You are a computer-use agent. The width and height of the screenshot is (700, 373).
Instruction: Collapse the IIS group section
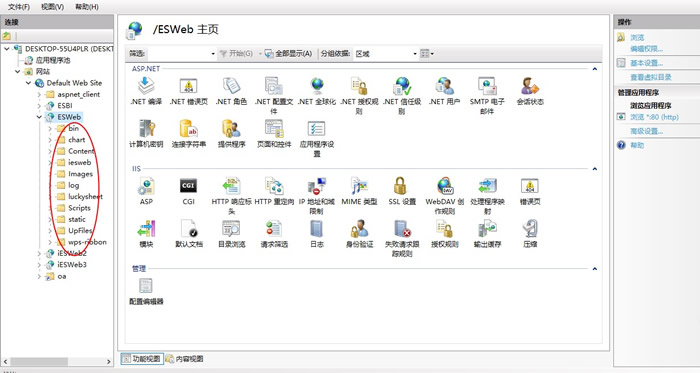pyautogui.click(x=595, y=169)
